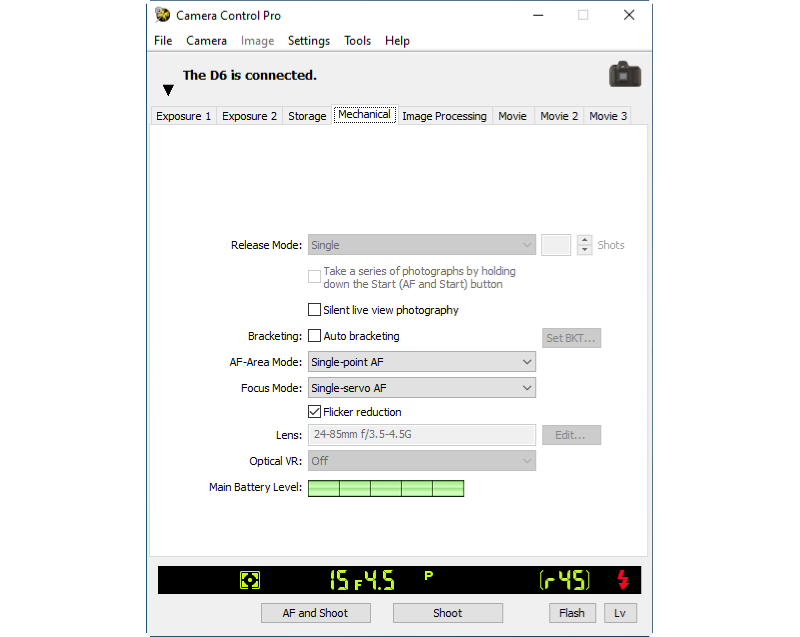The image size is (800, 637).
Task: Select the Mechanical tab
Action: click(365, 114)
